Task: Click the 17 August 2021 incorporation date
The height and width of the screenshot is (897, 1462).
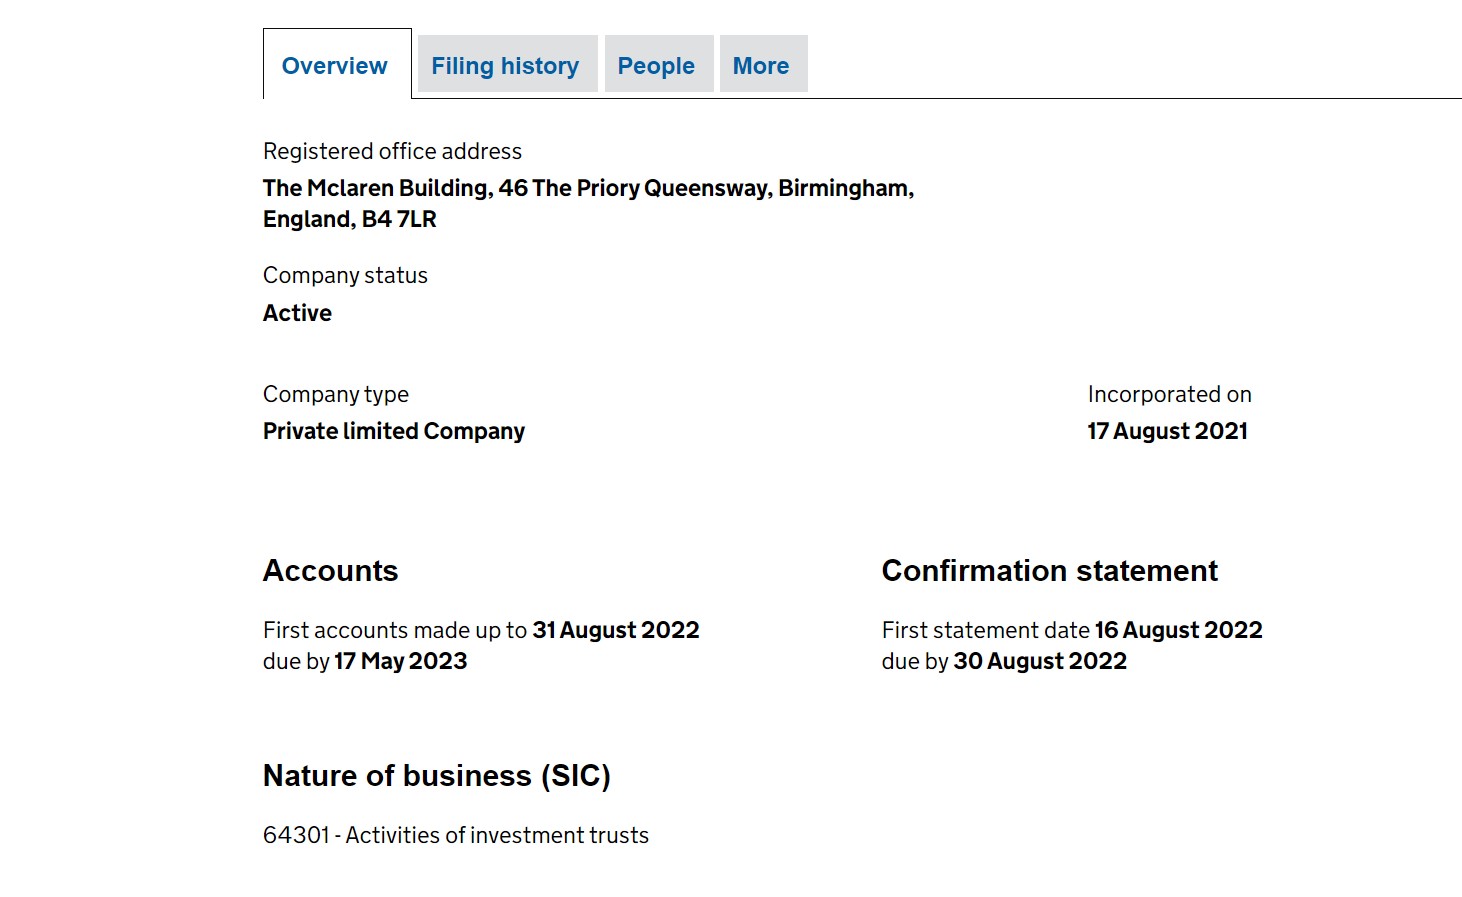Action: [1167, 431]
